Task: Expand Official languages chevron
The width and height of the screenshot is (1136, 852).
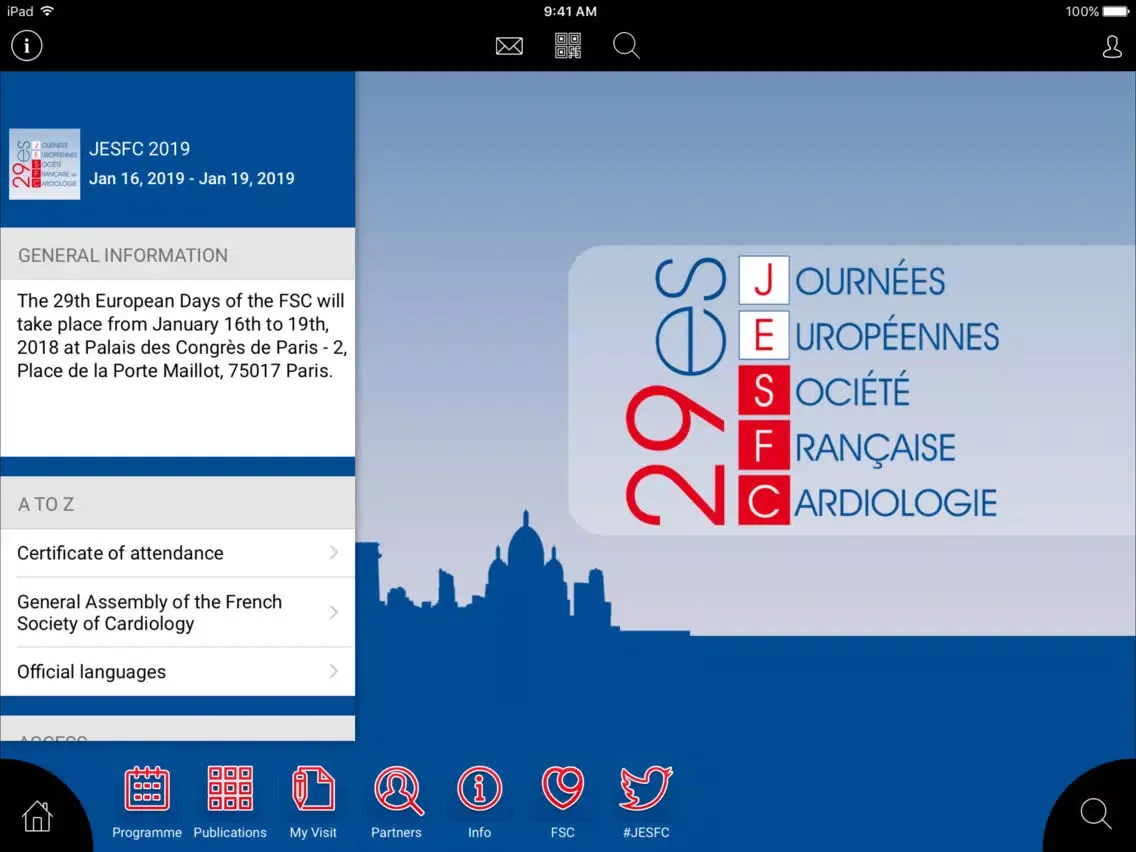Action: tap(333, 672)
